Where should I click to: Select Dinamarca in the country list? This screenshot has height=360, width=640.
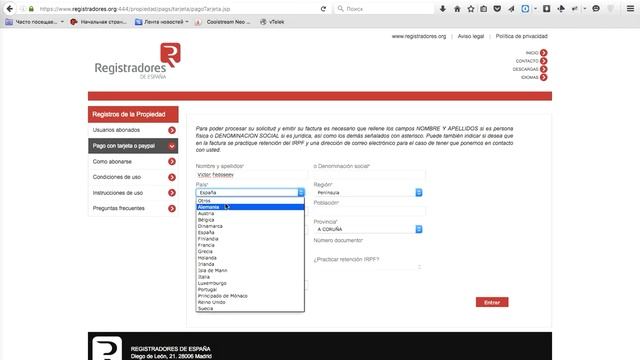250,226
